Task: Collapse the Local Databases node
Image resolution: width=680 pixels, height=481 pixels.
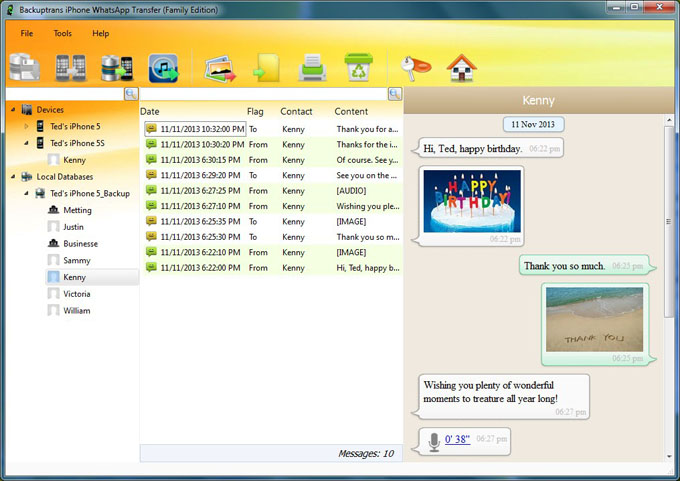Action: pos(13,177)
